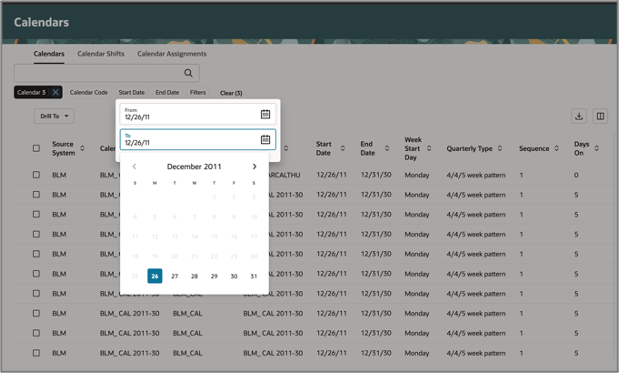Select December 31 in the date picker
Image resolution: width=620 pixels, height=374 pixels.
pyautogui.click(x=254, y=276)
